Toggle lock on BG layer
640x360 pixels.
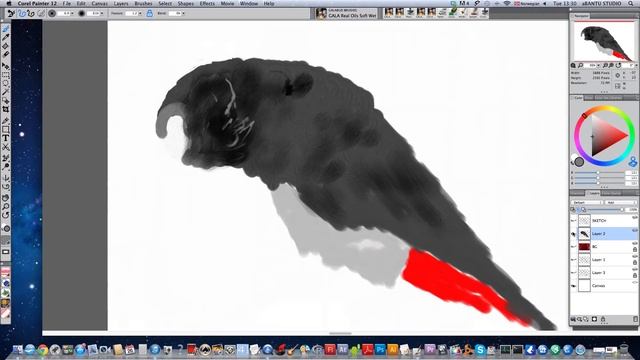pos(635,249)
